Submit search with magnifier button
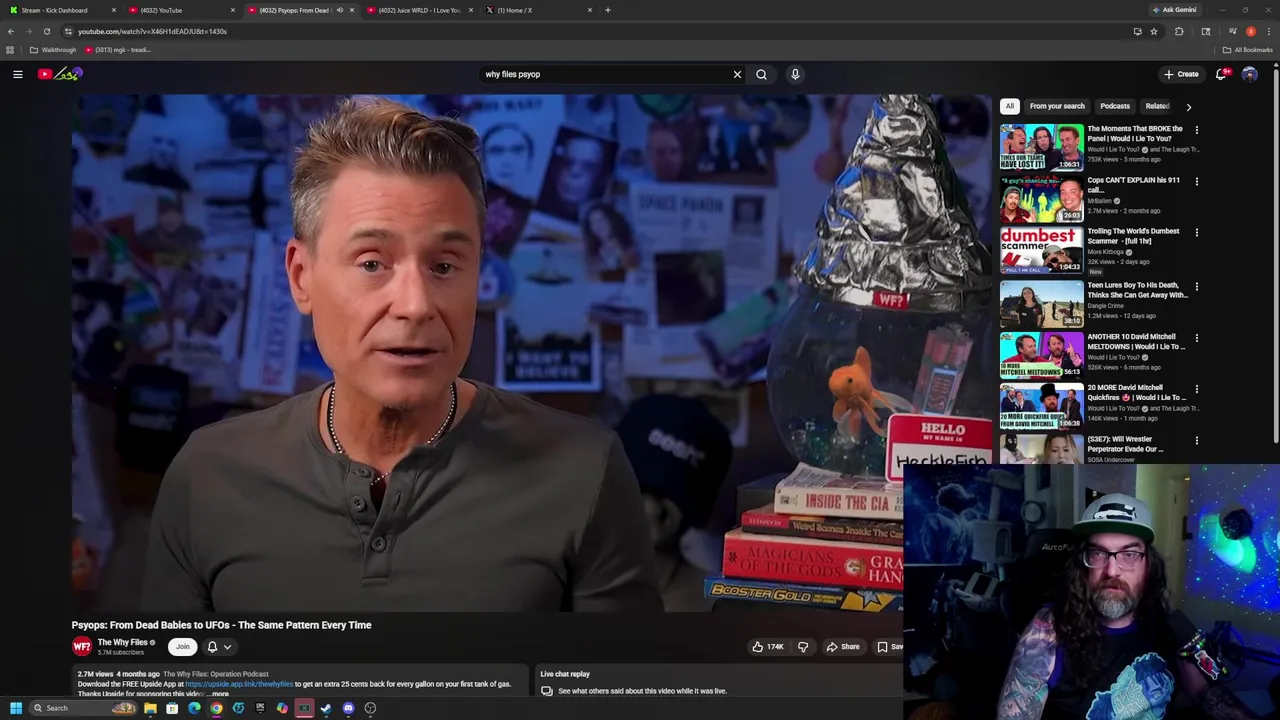Image resolution: width=1280 pixels, height=720 pixels. tap(761, 74)
